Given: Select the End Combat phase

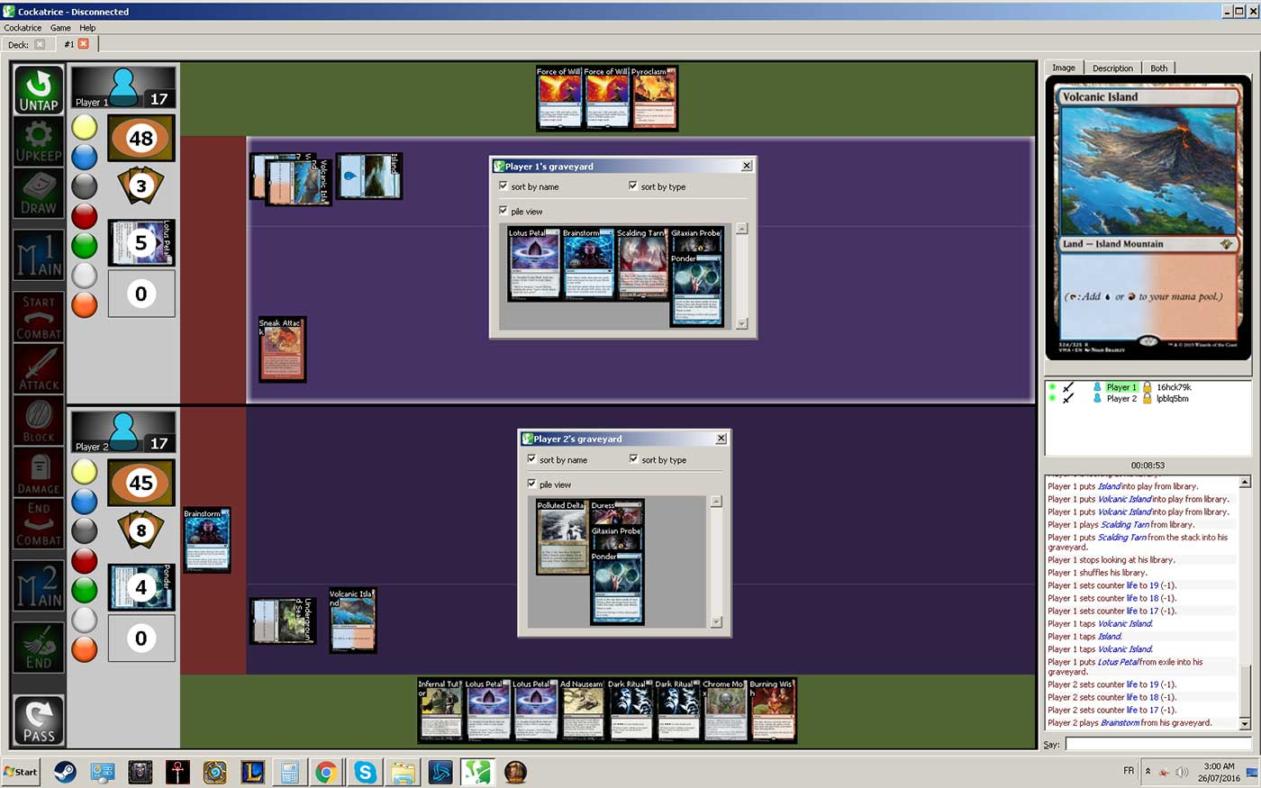Looking at the screenshot, I should pos(38,526).
